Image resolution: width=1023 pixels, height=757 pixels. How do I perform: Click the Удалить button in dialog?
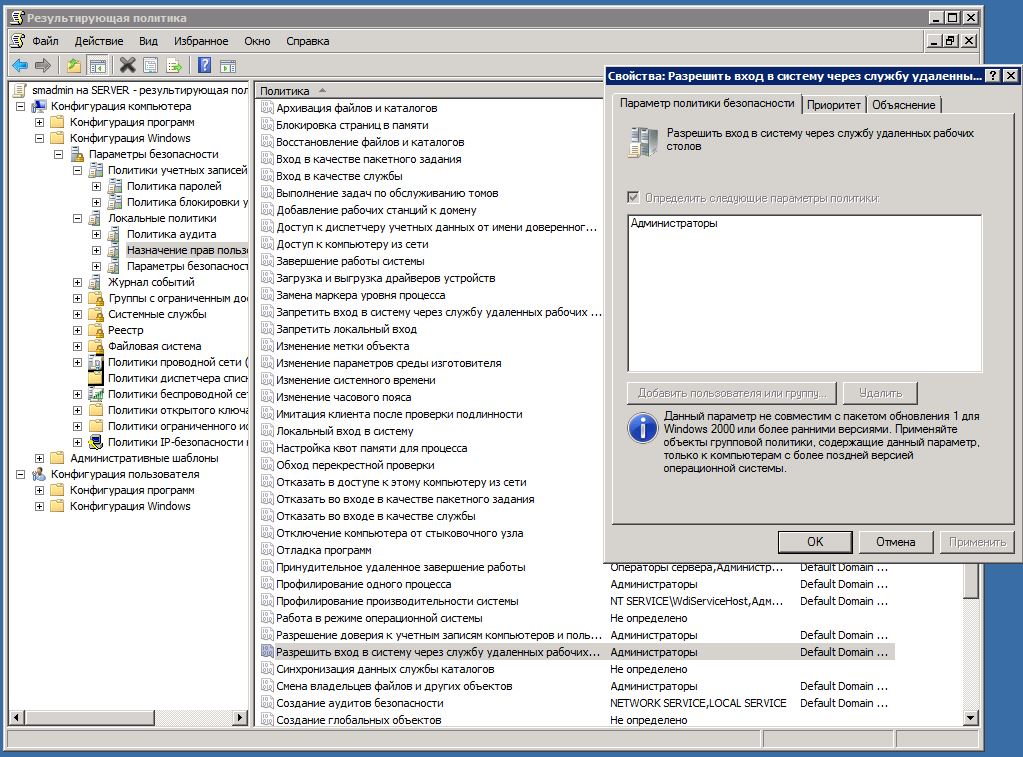click(x=880, y=393)
